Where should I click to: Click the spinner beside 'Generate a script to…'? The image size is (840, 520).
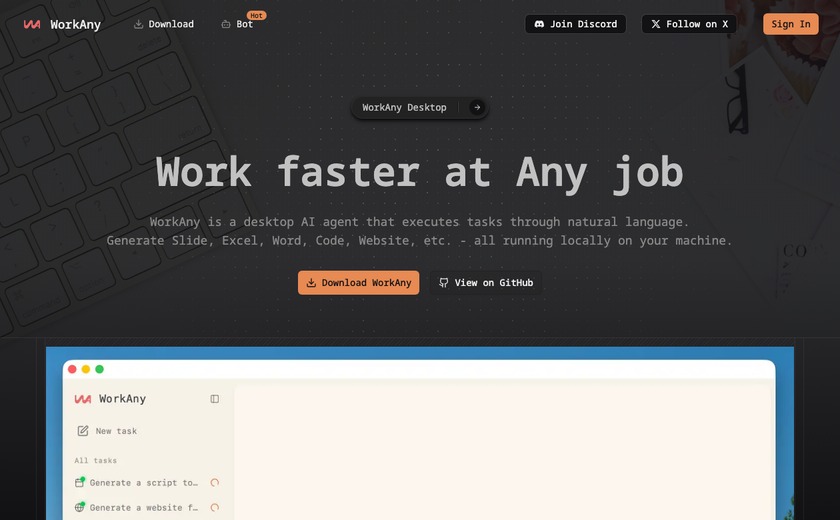click(215, 483)
